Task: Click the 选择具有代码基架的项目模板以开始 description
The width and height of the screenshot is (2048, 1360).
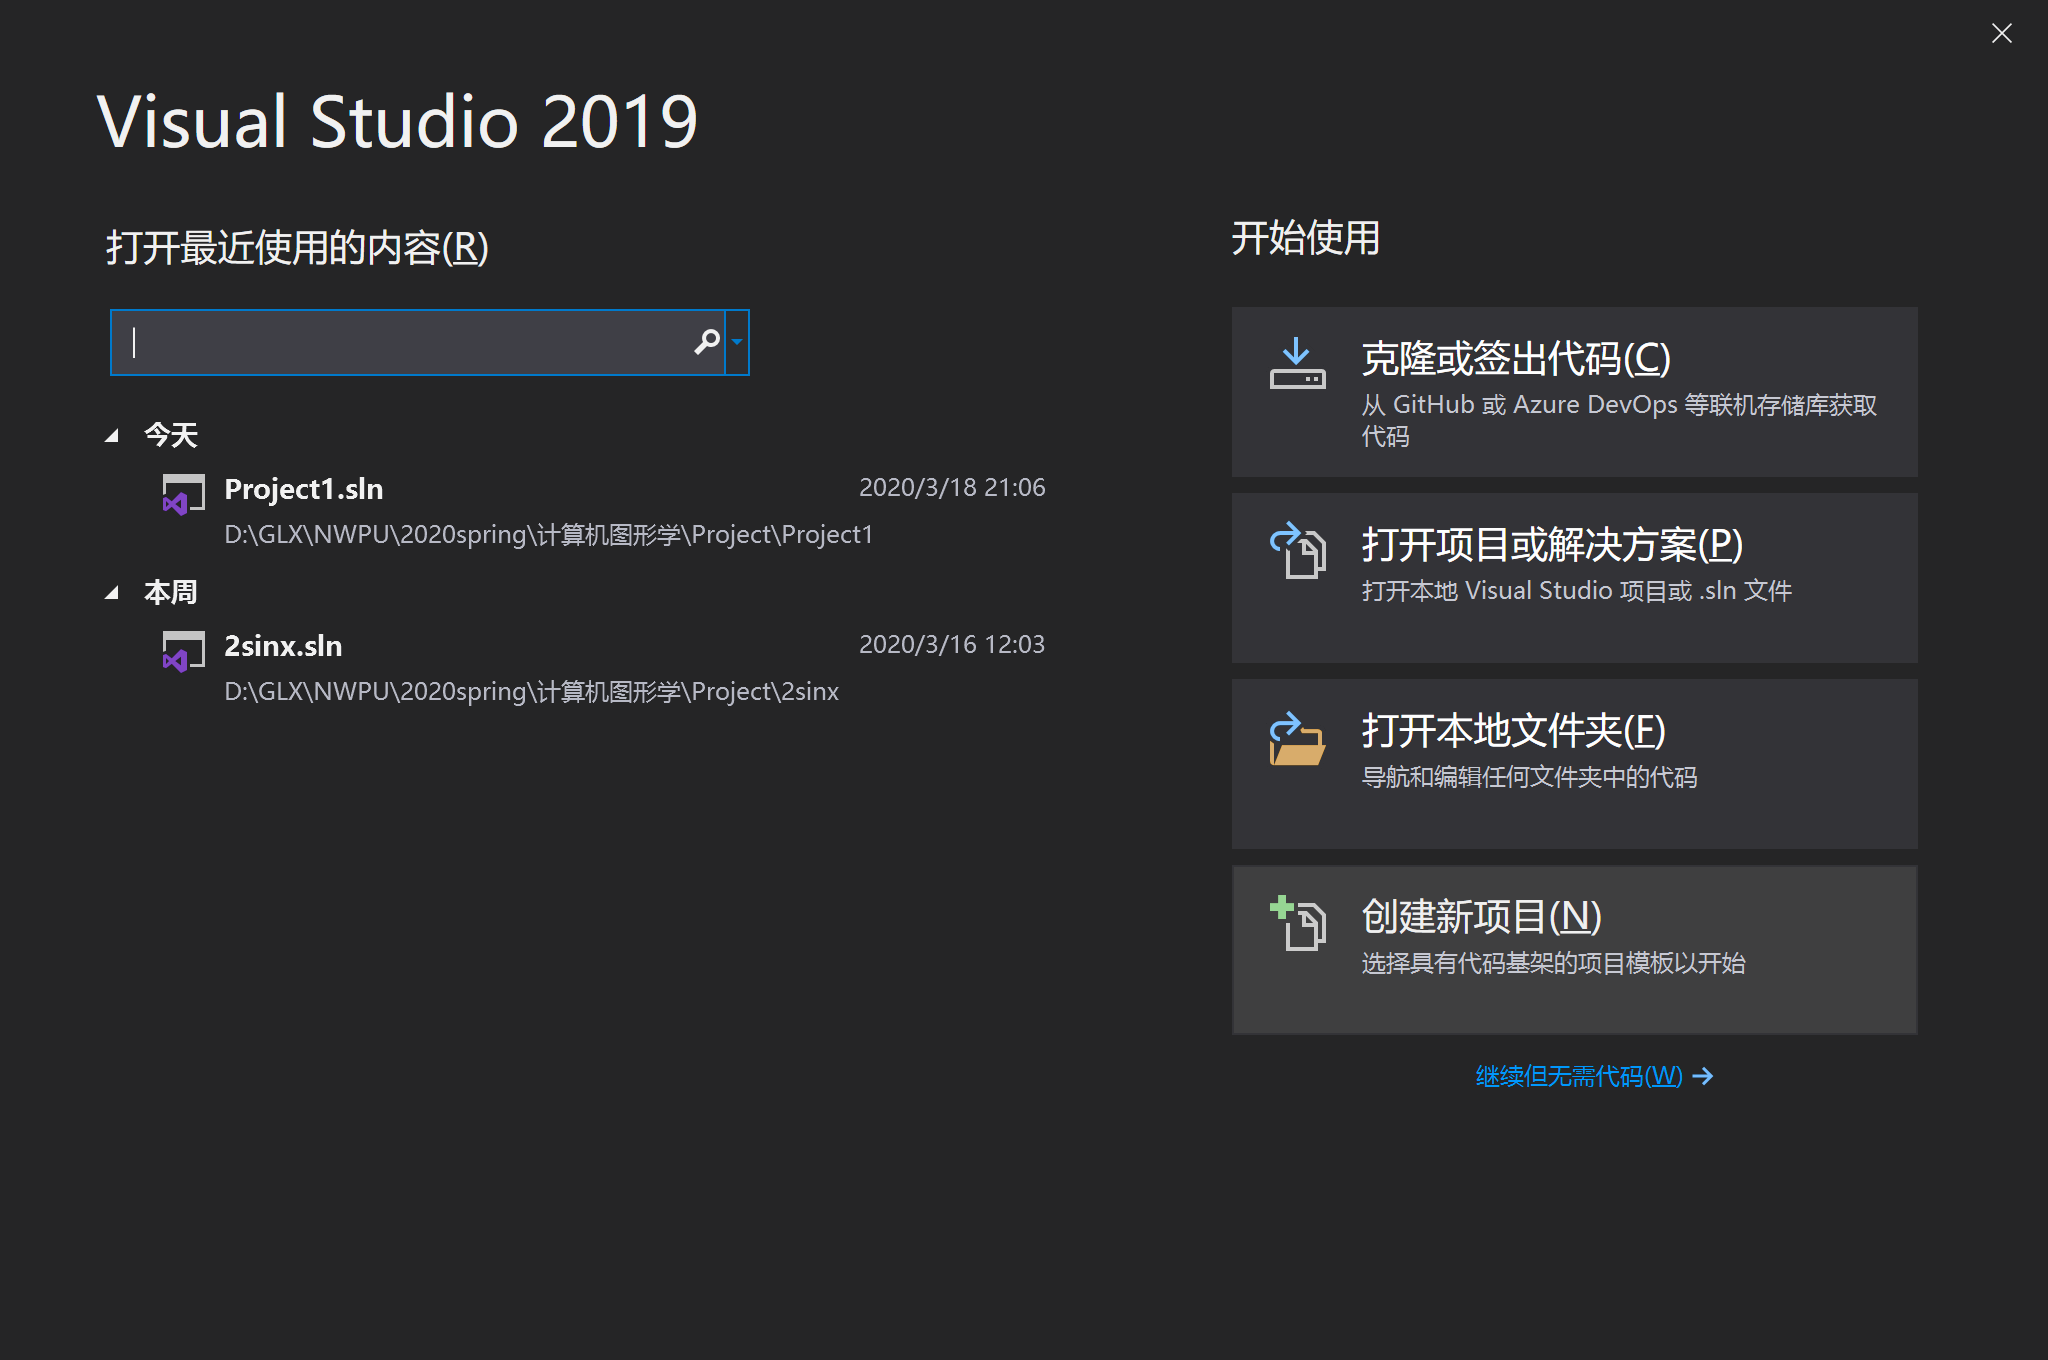Action: point(1553,963)
